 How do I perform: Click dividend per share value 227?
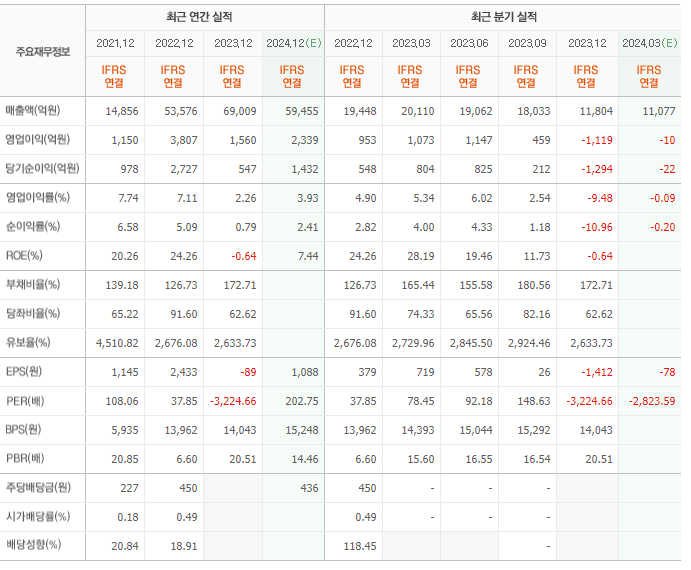pyautogui.click(x=130, y=488)
